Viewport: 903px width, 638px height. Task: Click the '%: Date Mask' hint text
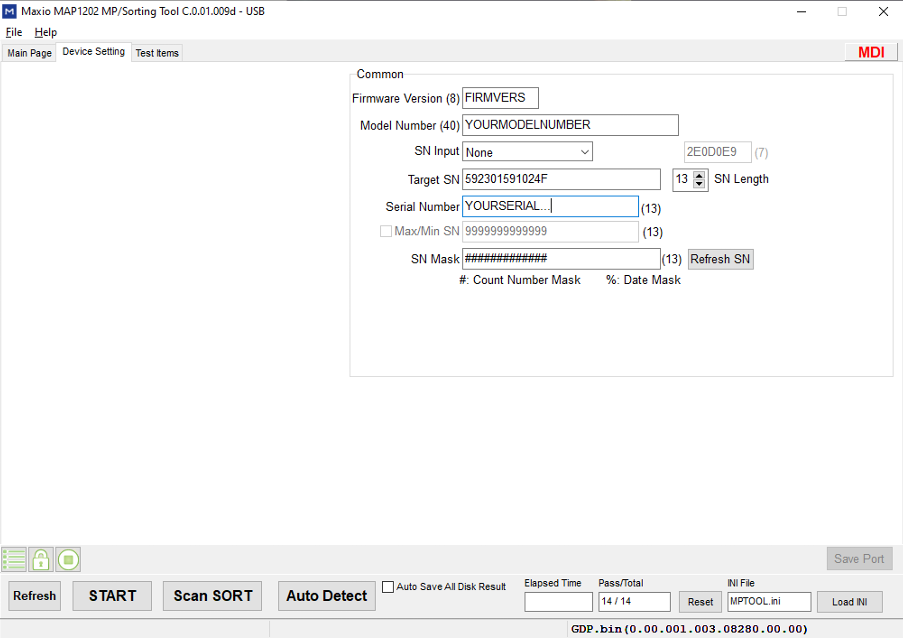coord(643,280)
